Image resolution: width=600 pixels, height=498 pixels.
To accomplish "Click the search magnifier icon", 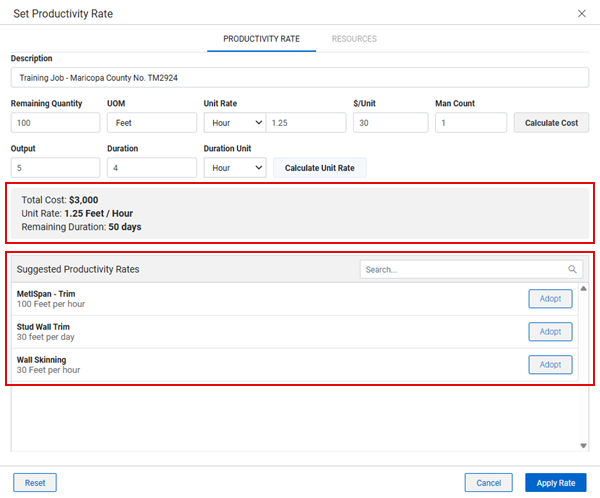I will (x=572, y=269).
